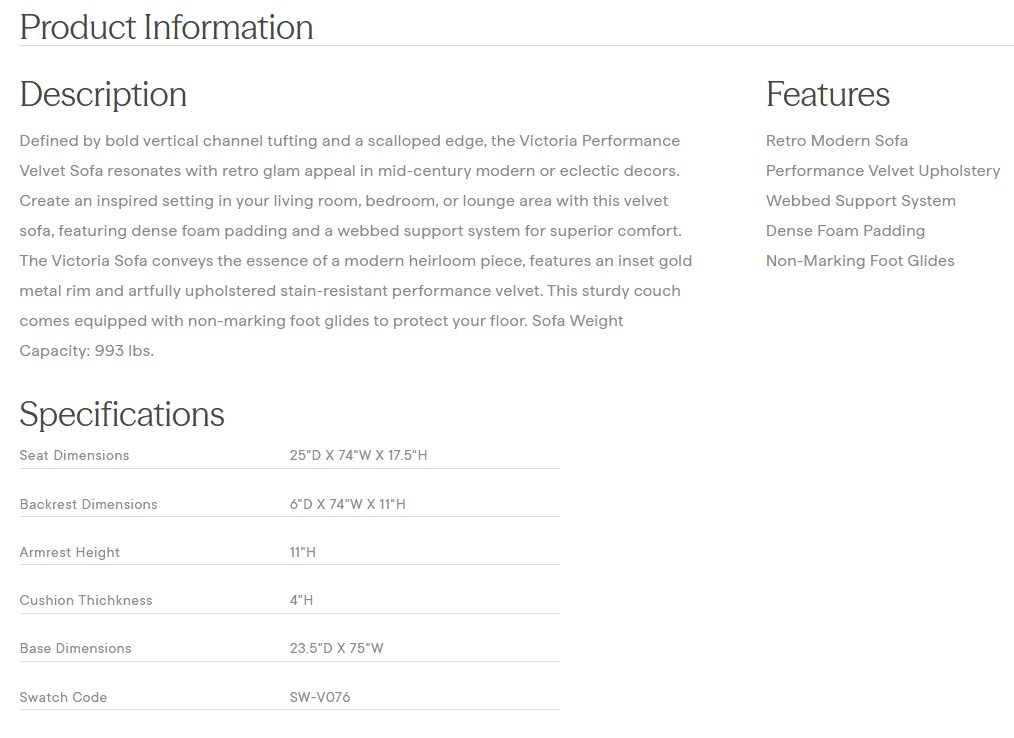
Task: Click the cushion thickness value 4"H
Action: click(301, 600)
